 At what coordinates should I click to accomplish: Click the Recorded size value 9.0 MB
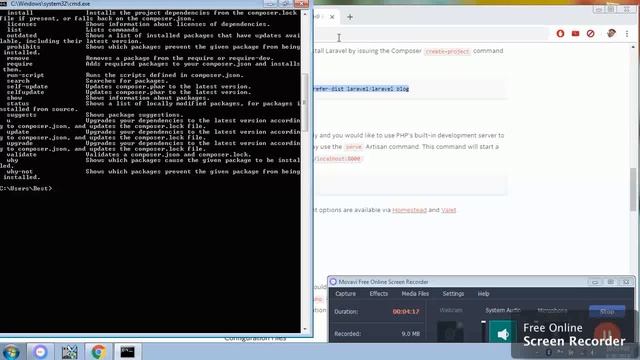410,333
